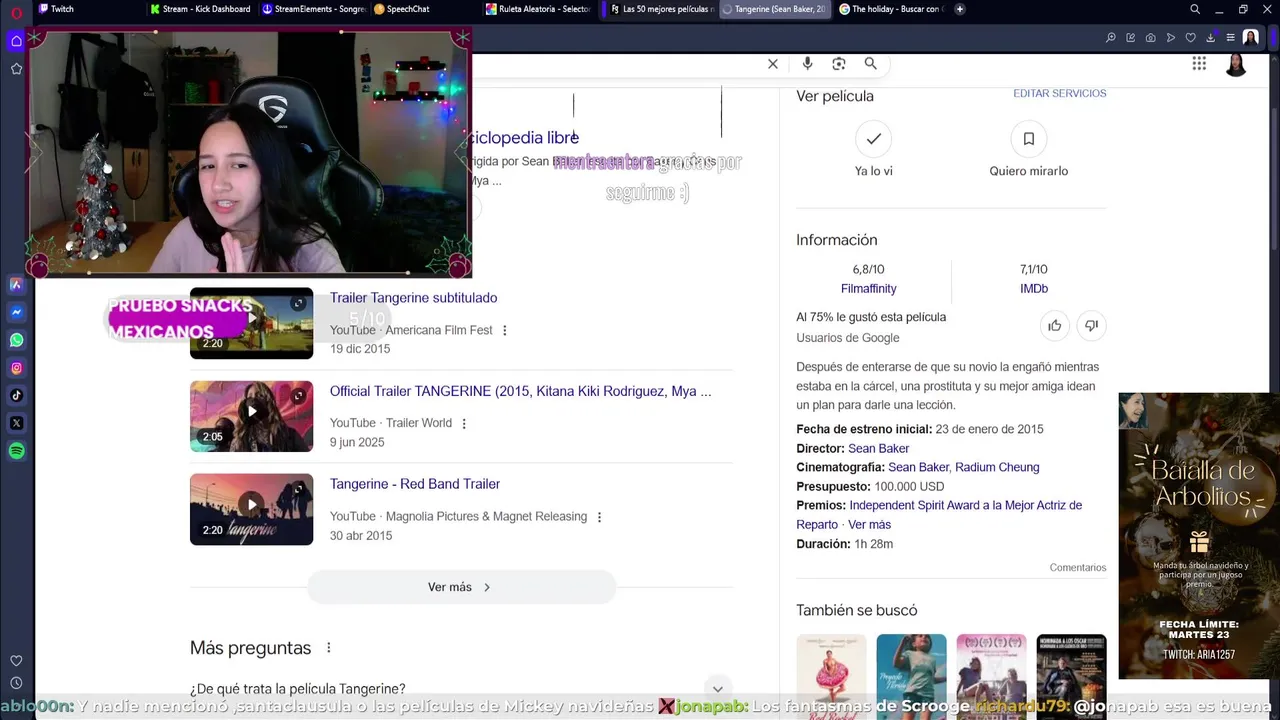Image resolution: width=1280 pixels, height=720 pixels.
Task: Open a new tab with plus
Action: pyautogui.click(x=960, y=9)
